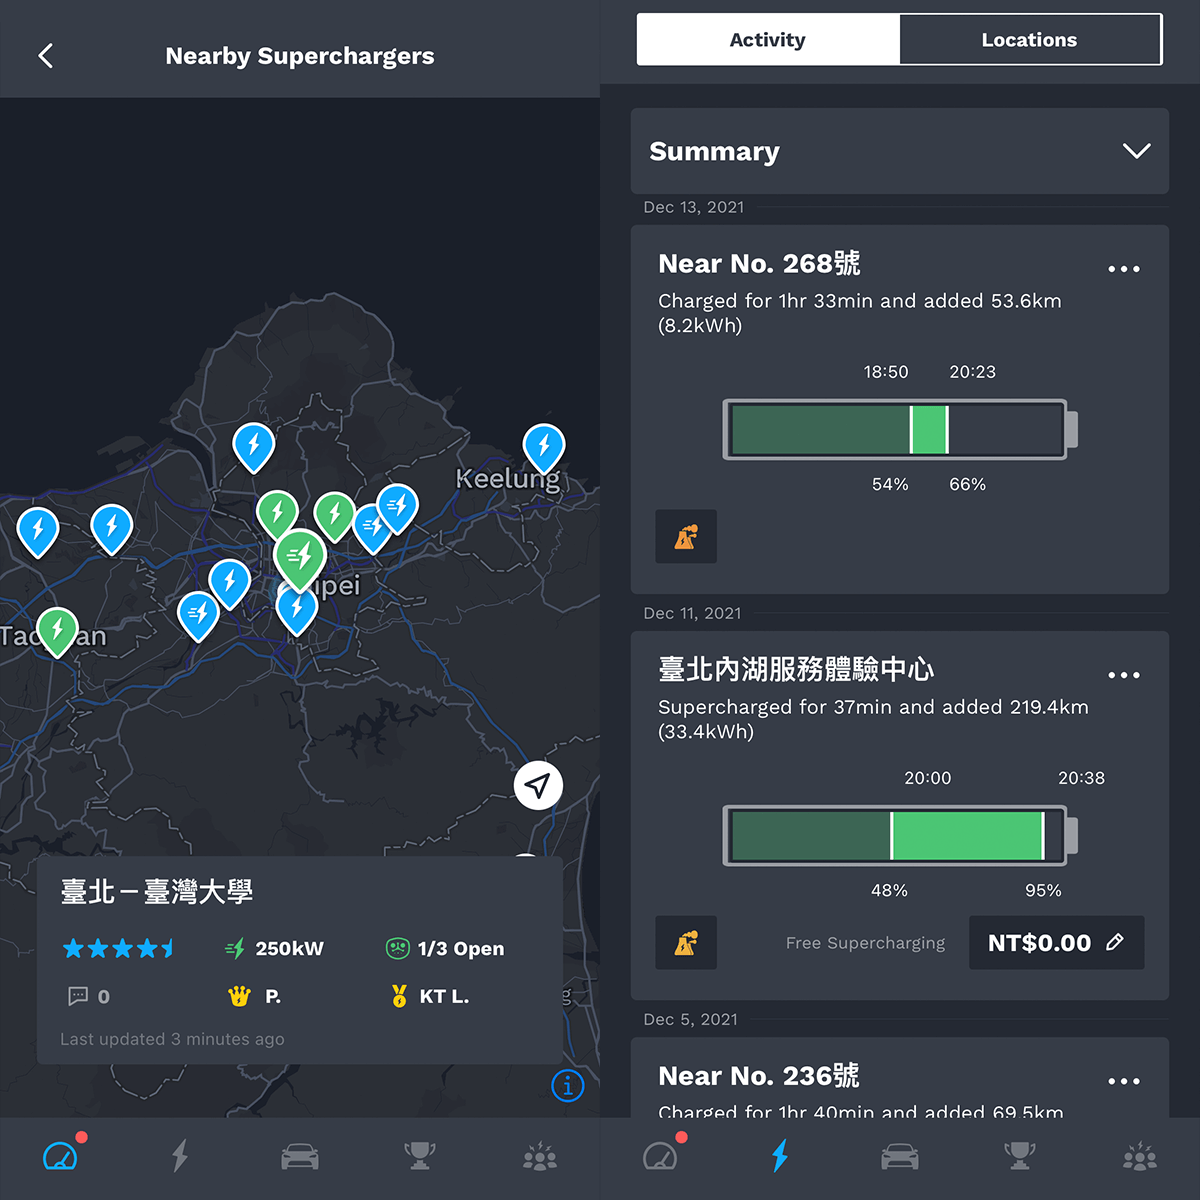The width and height of the screenshot is (1200, 1200).
Task: Tap the '66%' end charge level
Action: click(x=967, y=484)
